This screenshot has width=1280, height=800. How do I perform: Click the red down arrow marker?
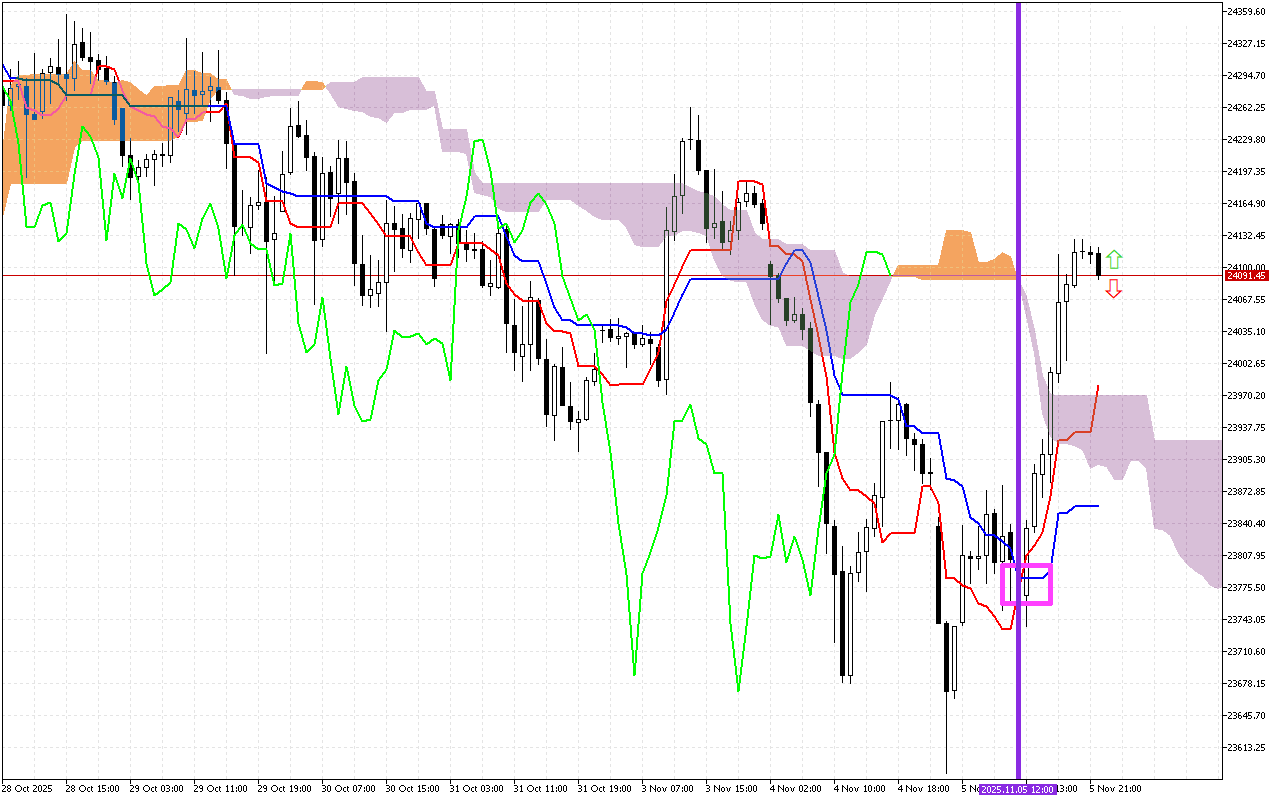pyautogui.click(x=1113, y=289)
